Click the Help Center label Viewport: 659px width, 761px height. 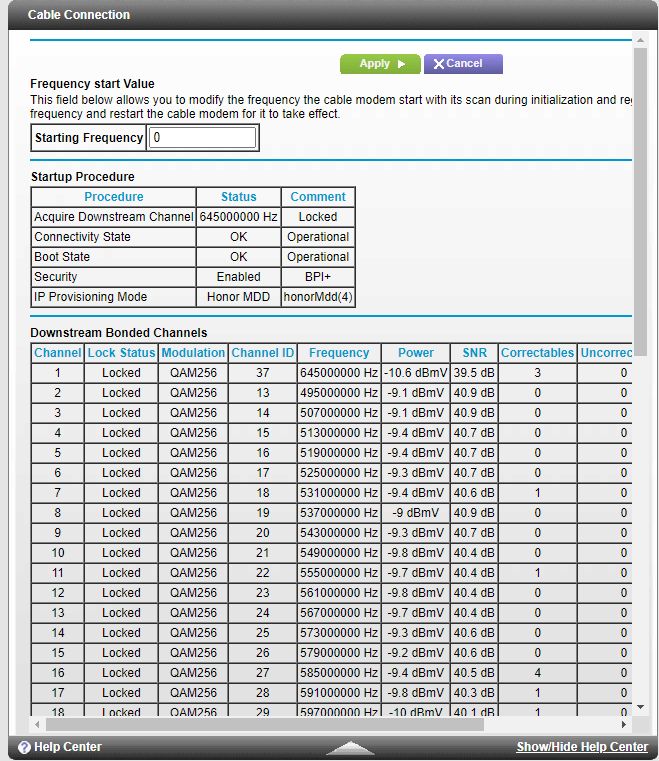coord(67,746)
